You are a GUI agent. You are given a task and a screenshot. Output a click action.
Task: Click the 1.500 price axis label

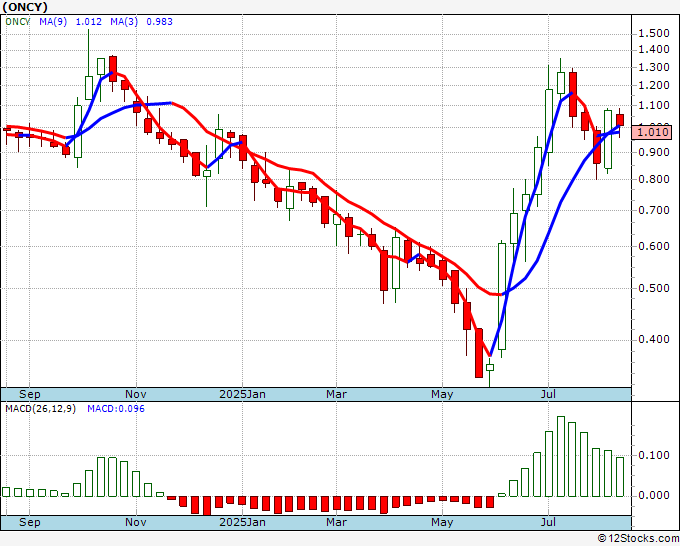(654, 33)
